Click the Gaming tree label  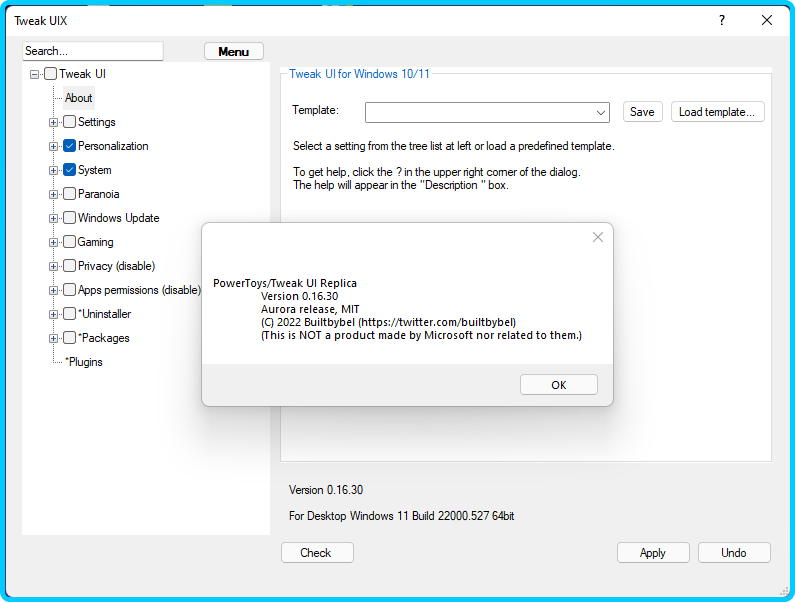pos(95,242)
